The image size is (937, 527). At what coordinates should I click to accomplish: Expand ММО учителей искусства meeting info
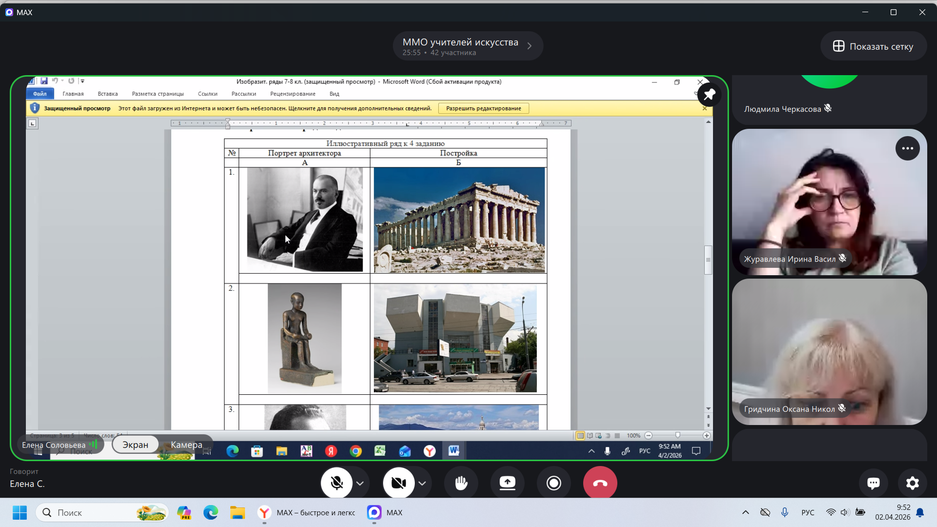467,46
